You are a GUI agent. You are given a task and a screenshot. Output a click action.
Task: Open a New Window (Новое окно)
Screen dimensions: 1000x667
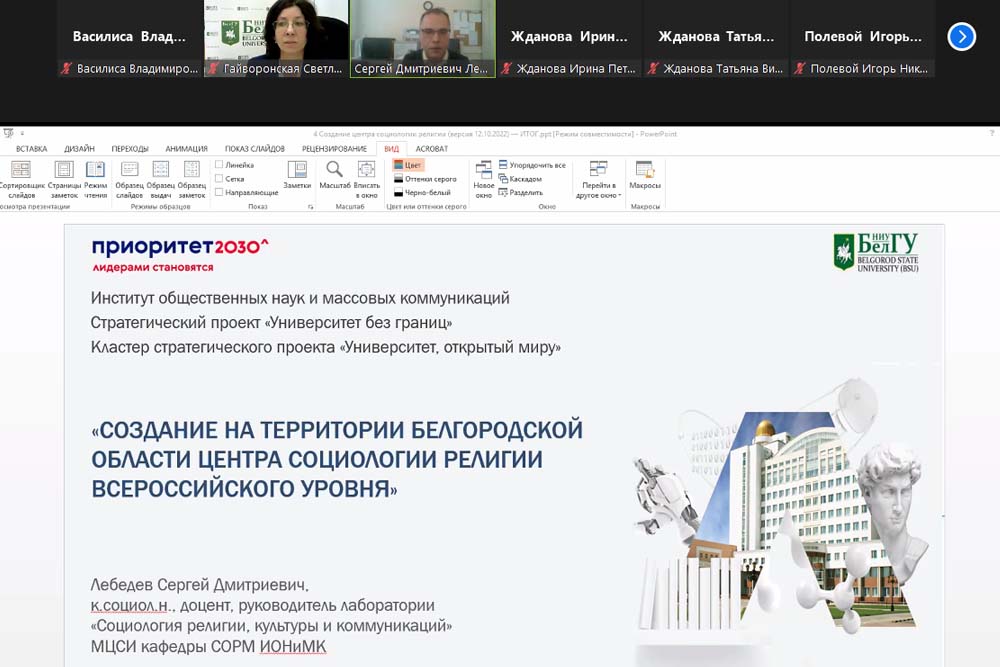coord(484,178)
